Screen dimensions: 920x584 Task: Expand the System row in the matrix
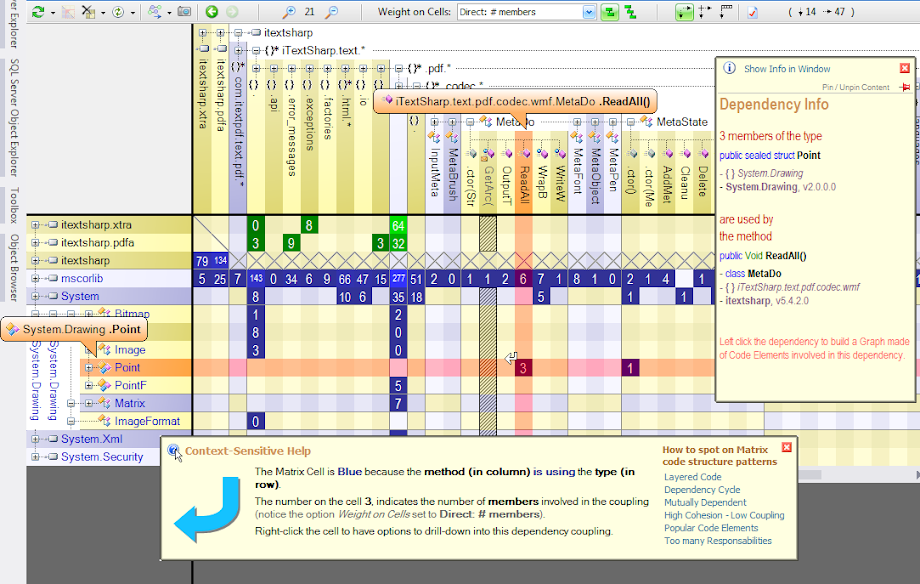(35, 296)
